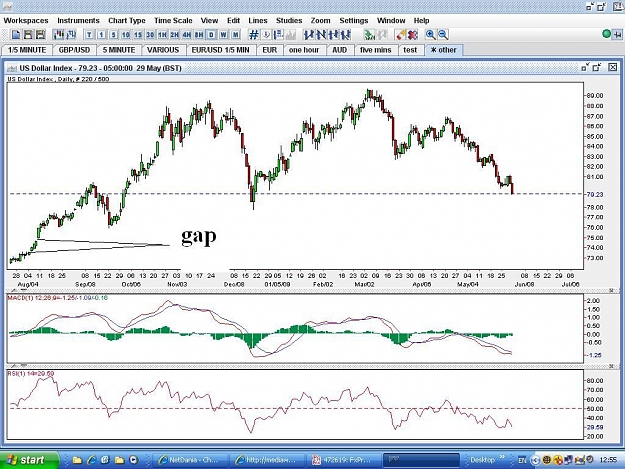Toggle the grid hash icon
625x469 pixels.
pos(254,35)
